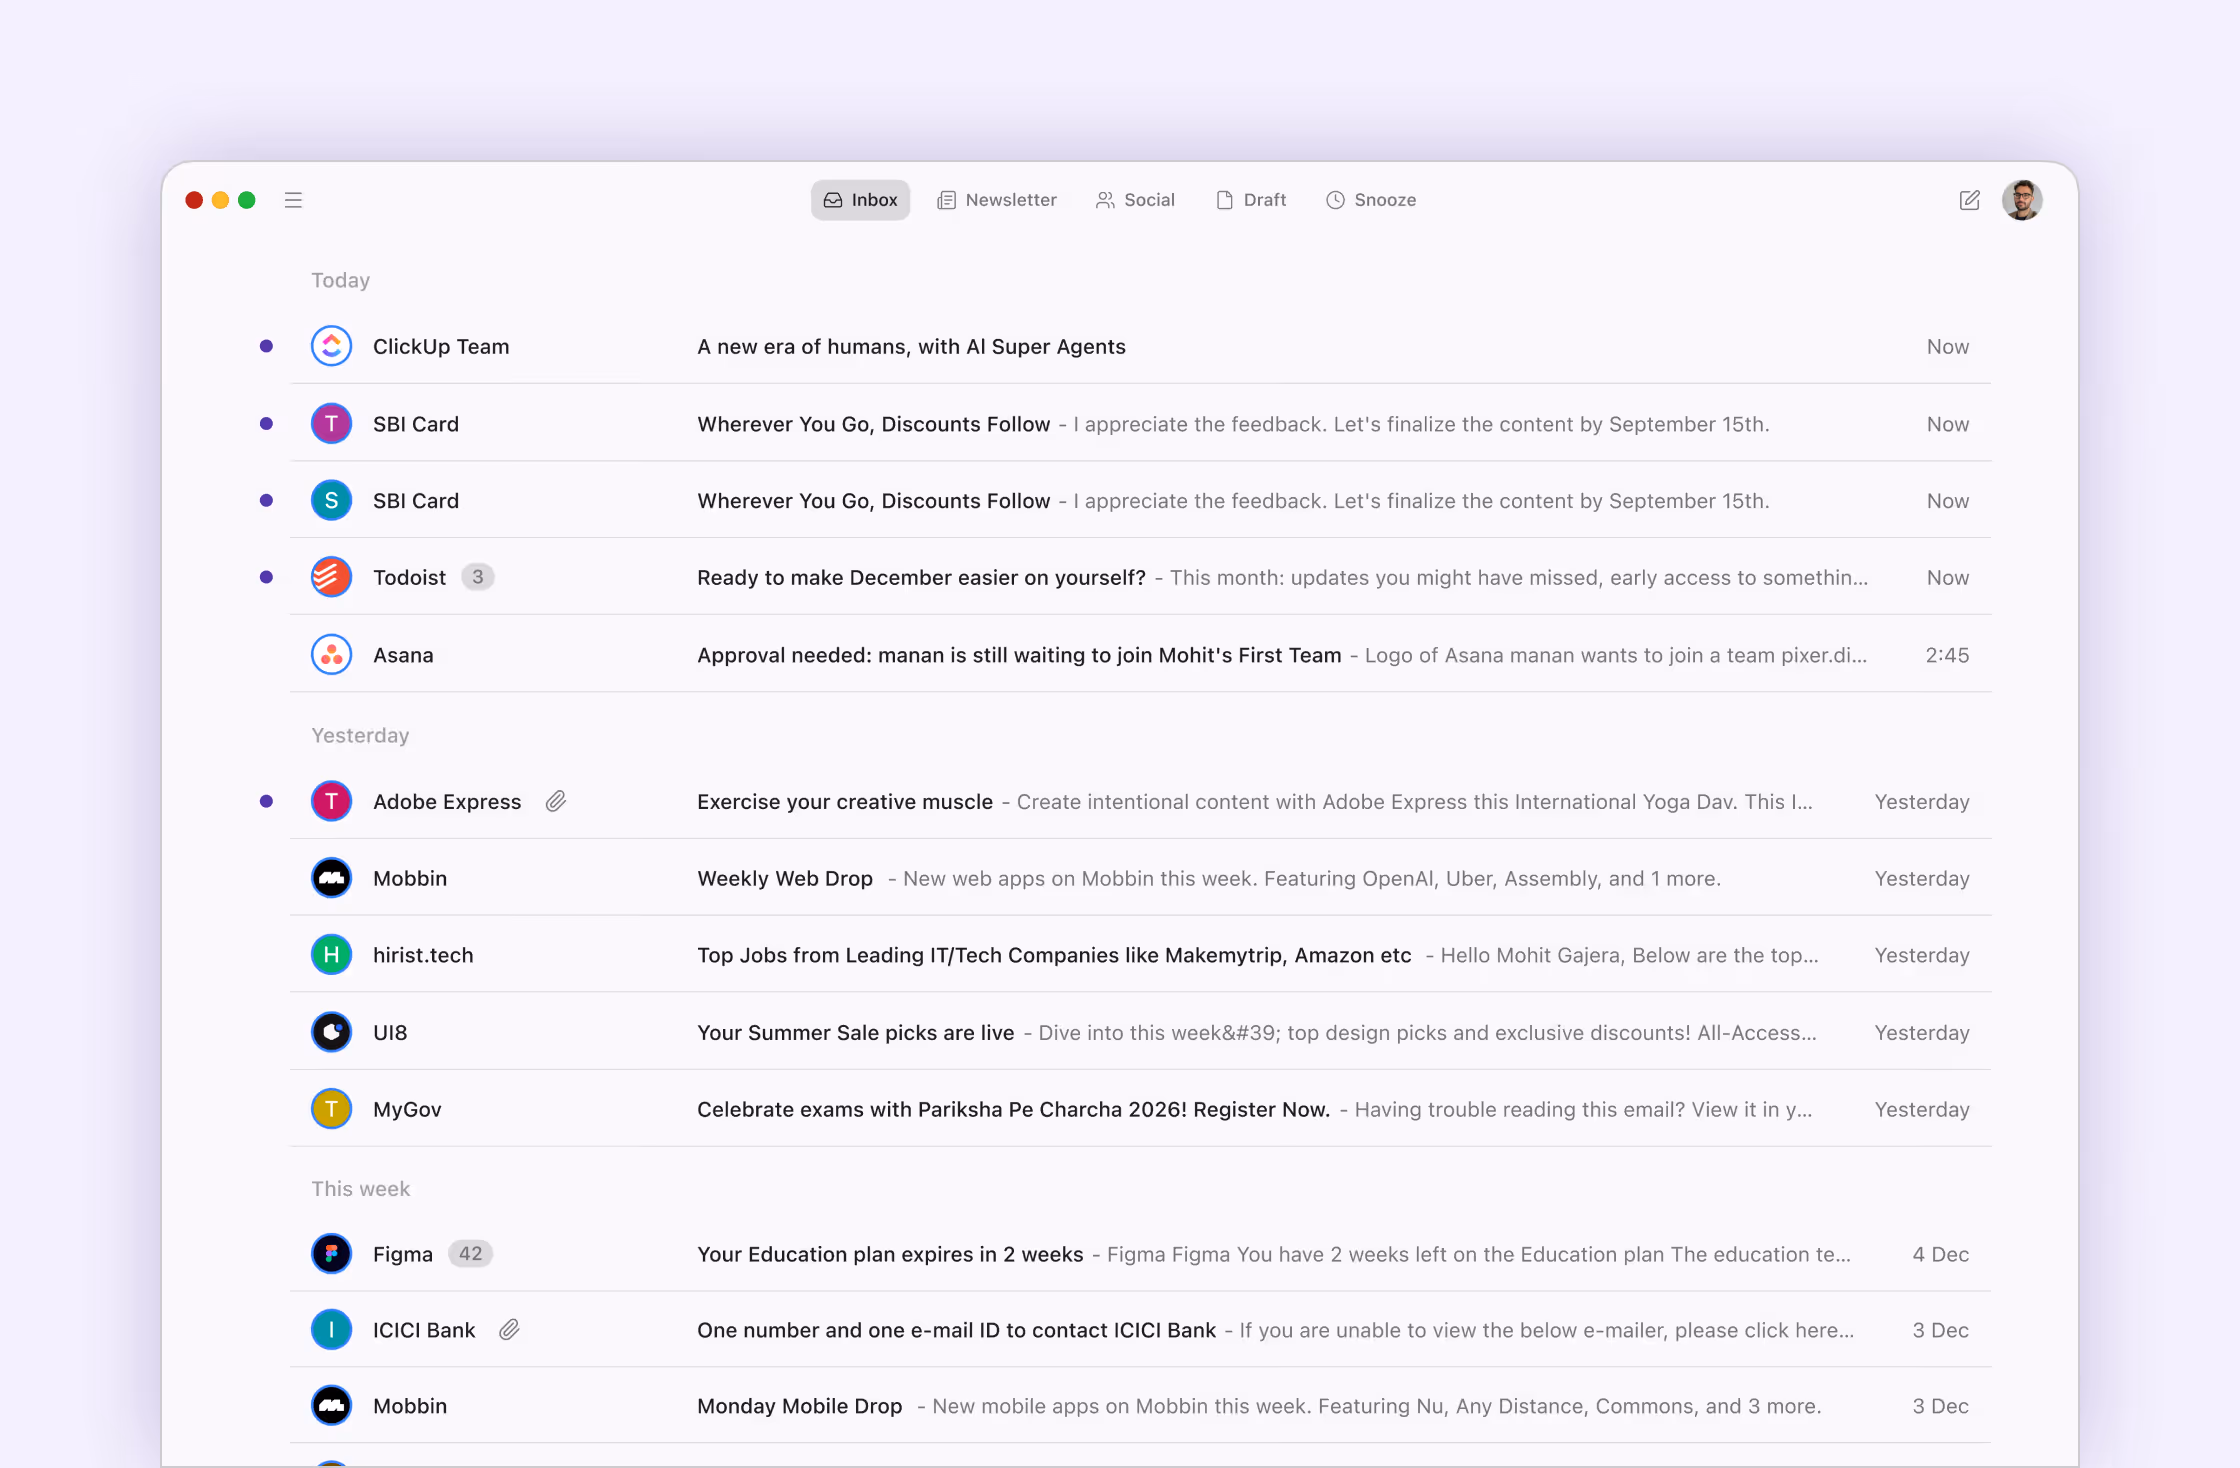This screenshot has width=2240, height=1468.
Task: Click the Today section header
Action: pyautogui.click(x=341, y=280)
